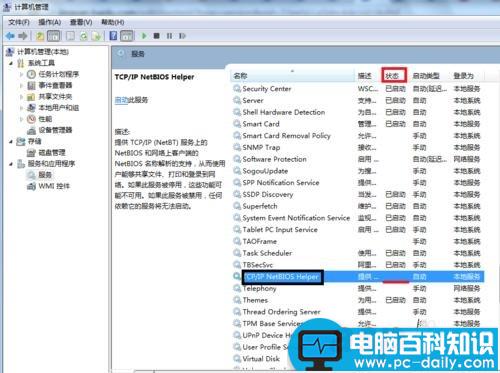Viewport: 500px width, 373px height.
Task: Expand the 共享文件夹 node
Action: pos(22,97)
